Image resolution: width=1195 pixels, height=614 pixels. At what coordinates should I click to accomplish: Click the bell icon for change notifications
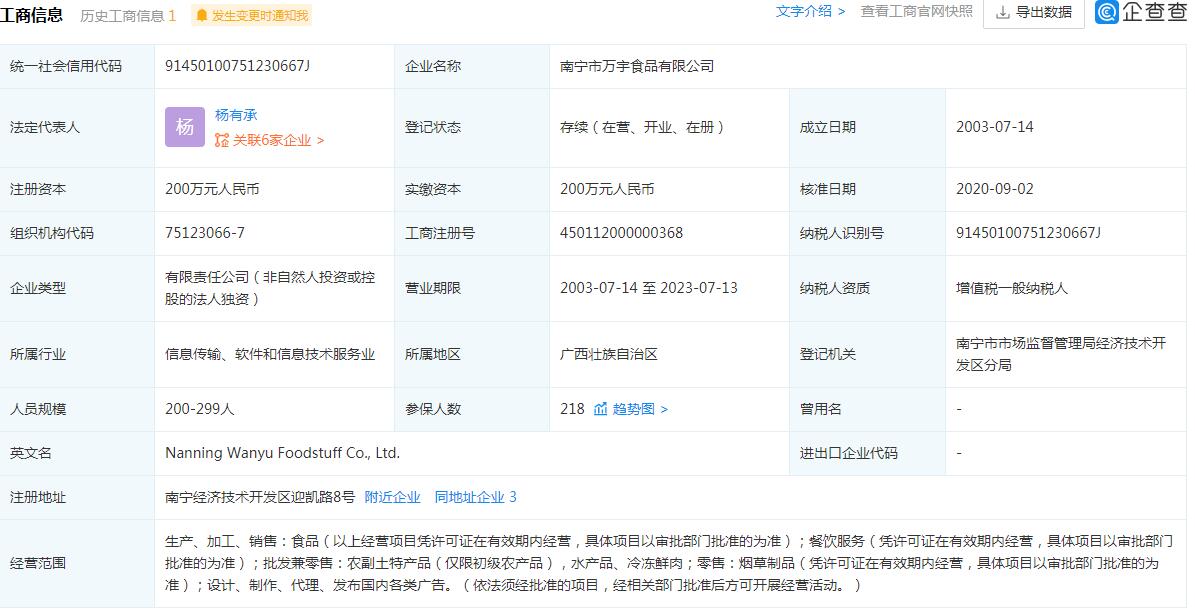click(x=202, y=15)
